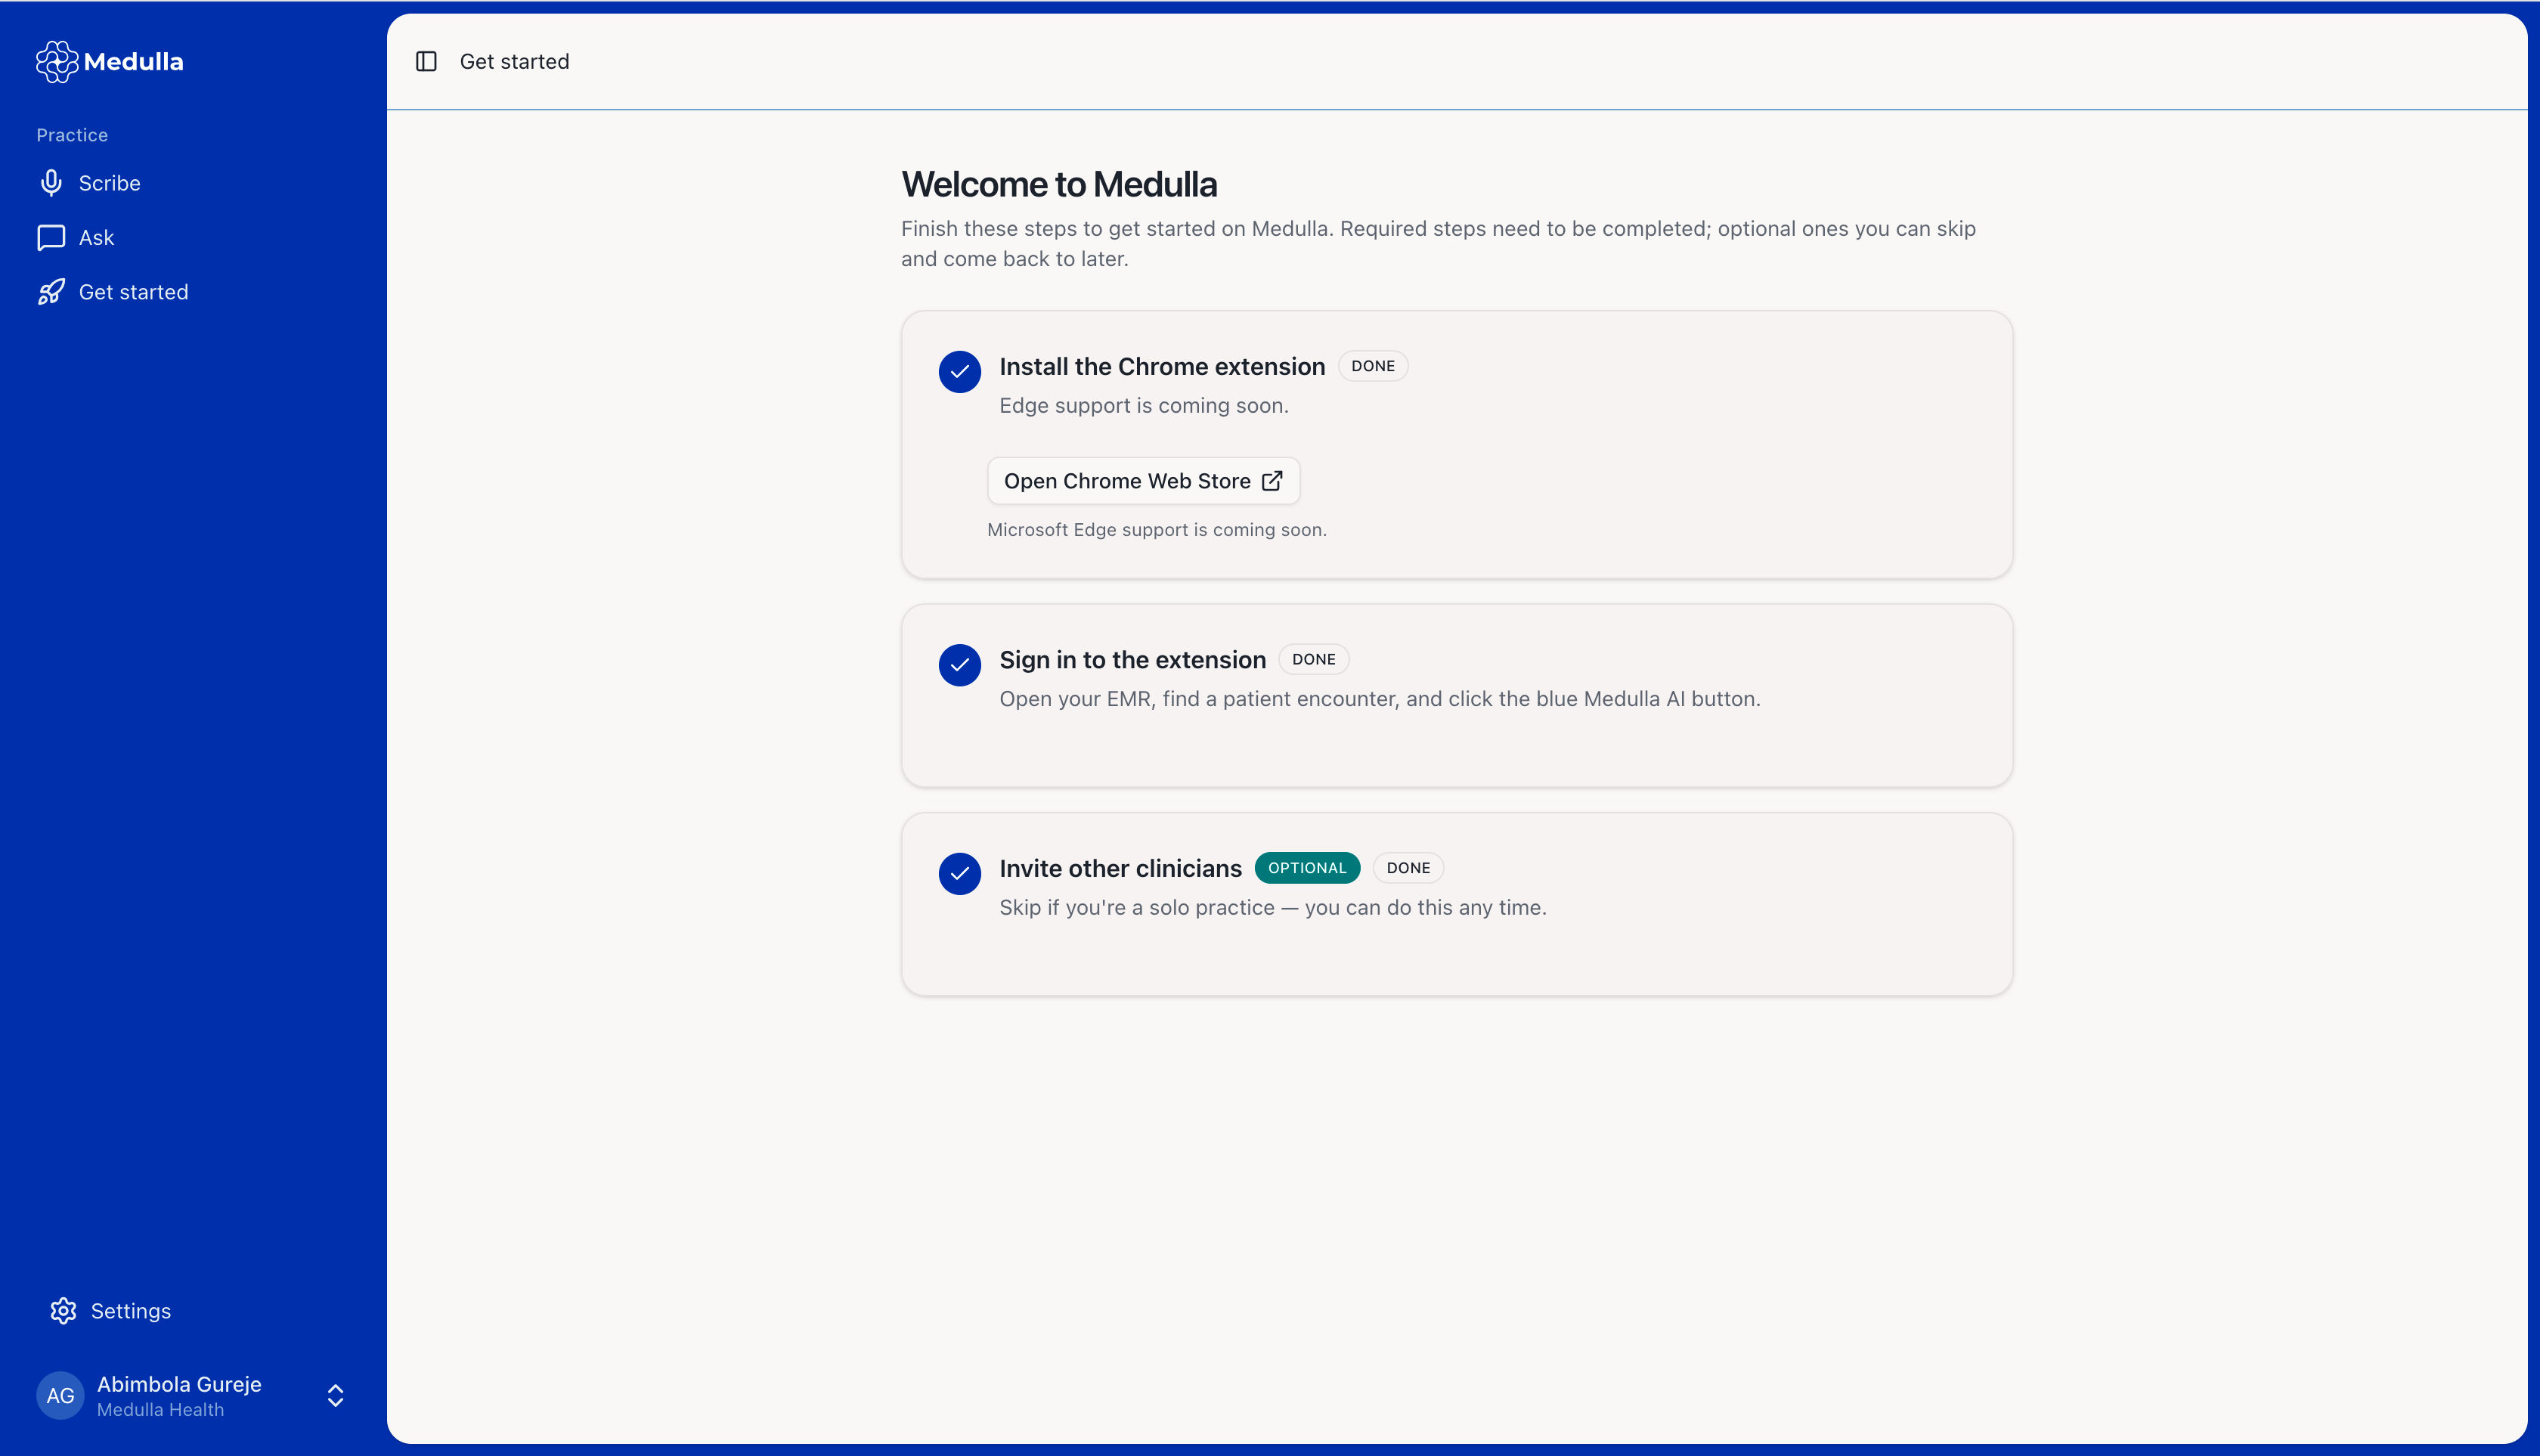2540x1456 pixels.
Task: Click the external link icon on Chrome Web Store button
Action: coord(1272,481)
